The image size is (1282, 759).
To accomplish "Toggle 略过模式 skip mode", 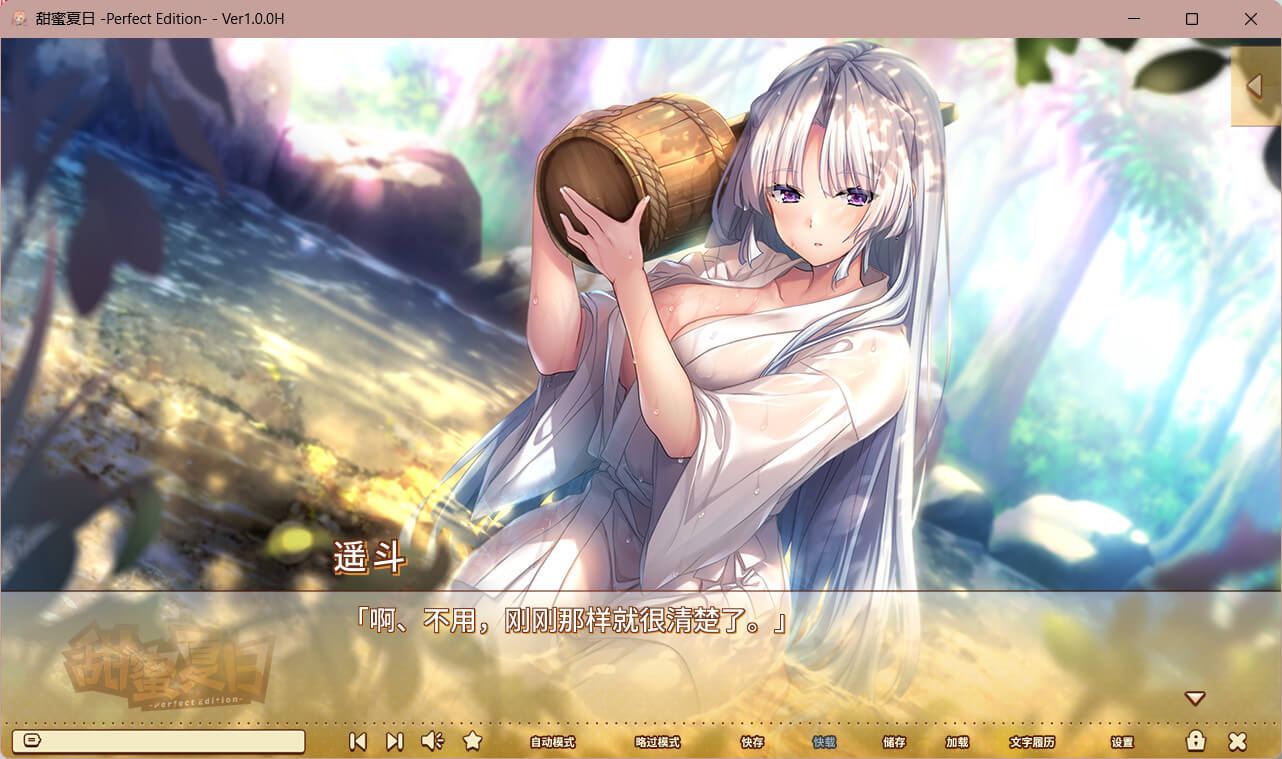I will point(657,743).
